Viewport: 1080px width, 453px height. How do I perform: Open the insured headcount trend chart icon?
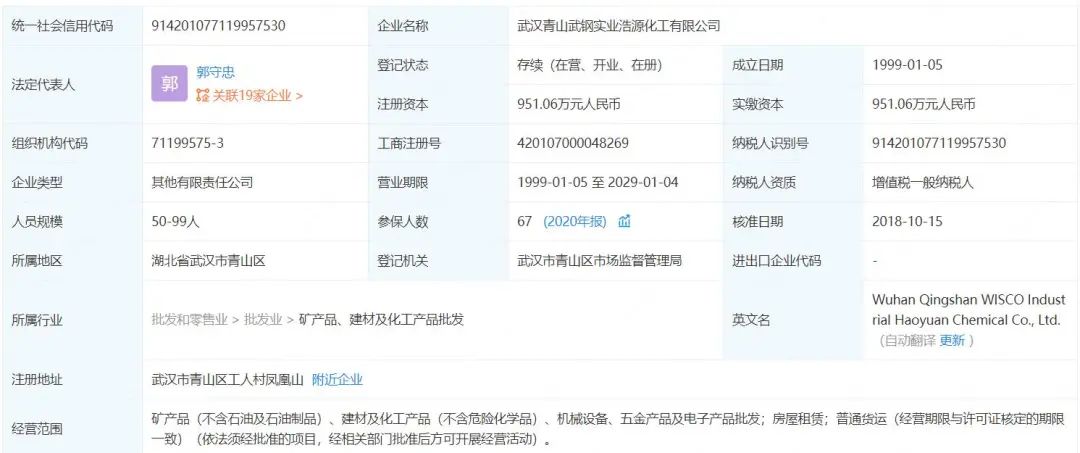tap(624, 221)
